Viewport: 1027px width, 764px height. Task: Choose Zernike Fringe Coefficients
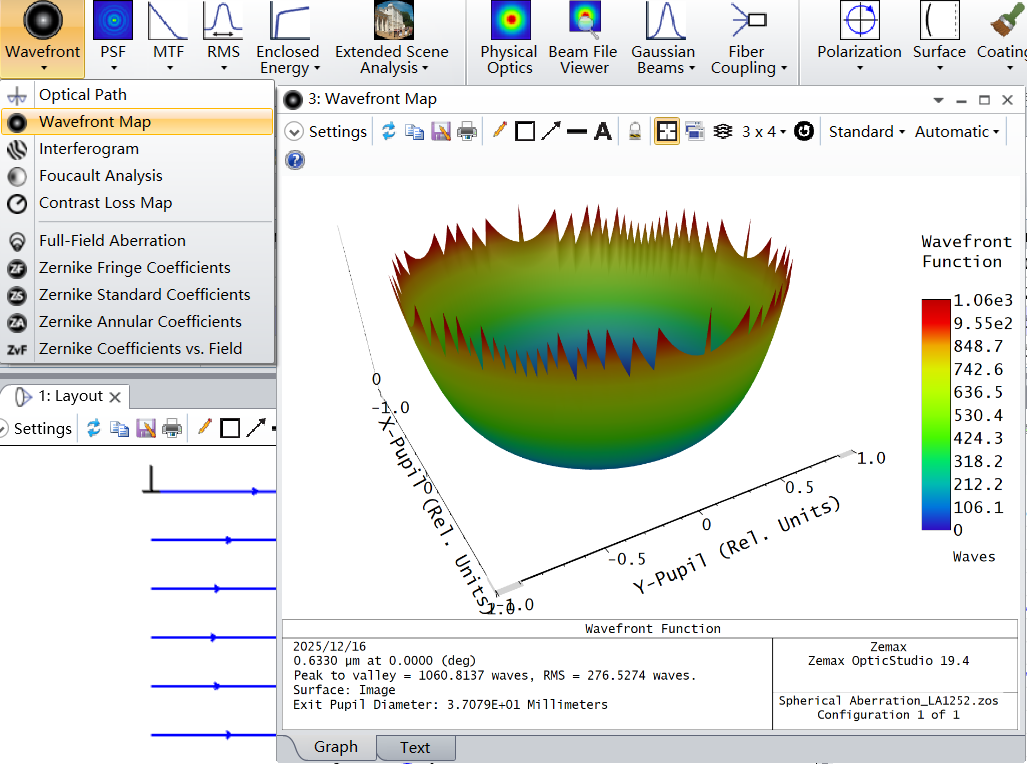[x=138, y=267]
